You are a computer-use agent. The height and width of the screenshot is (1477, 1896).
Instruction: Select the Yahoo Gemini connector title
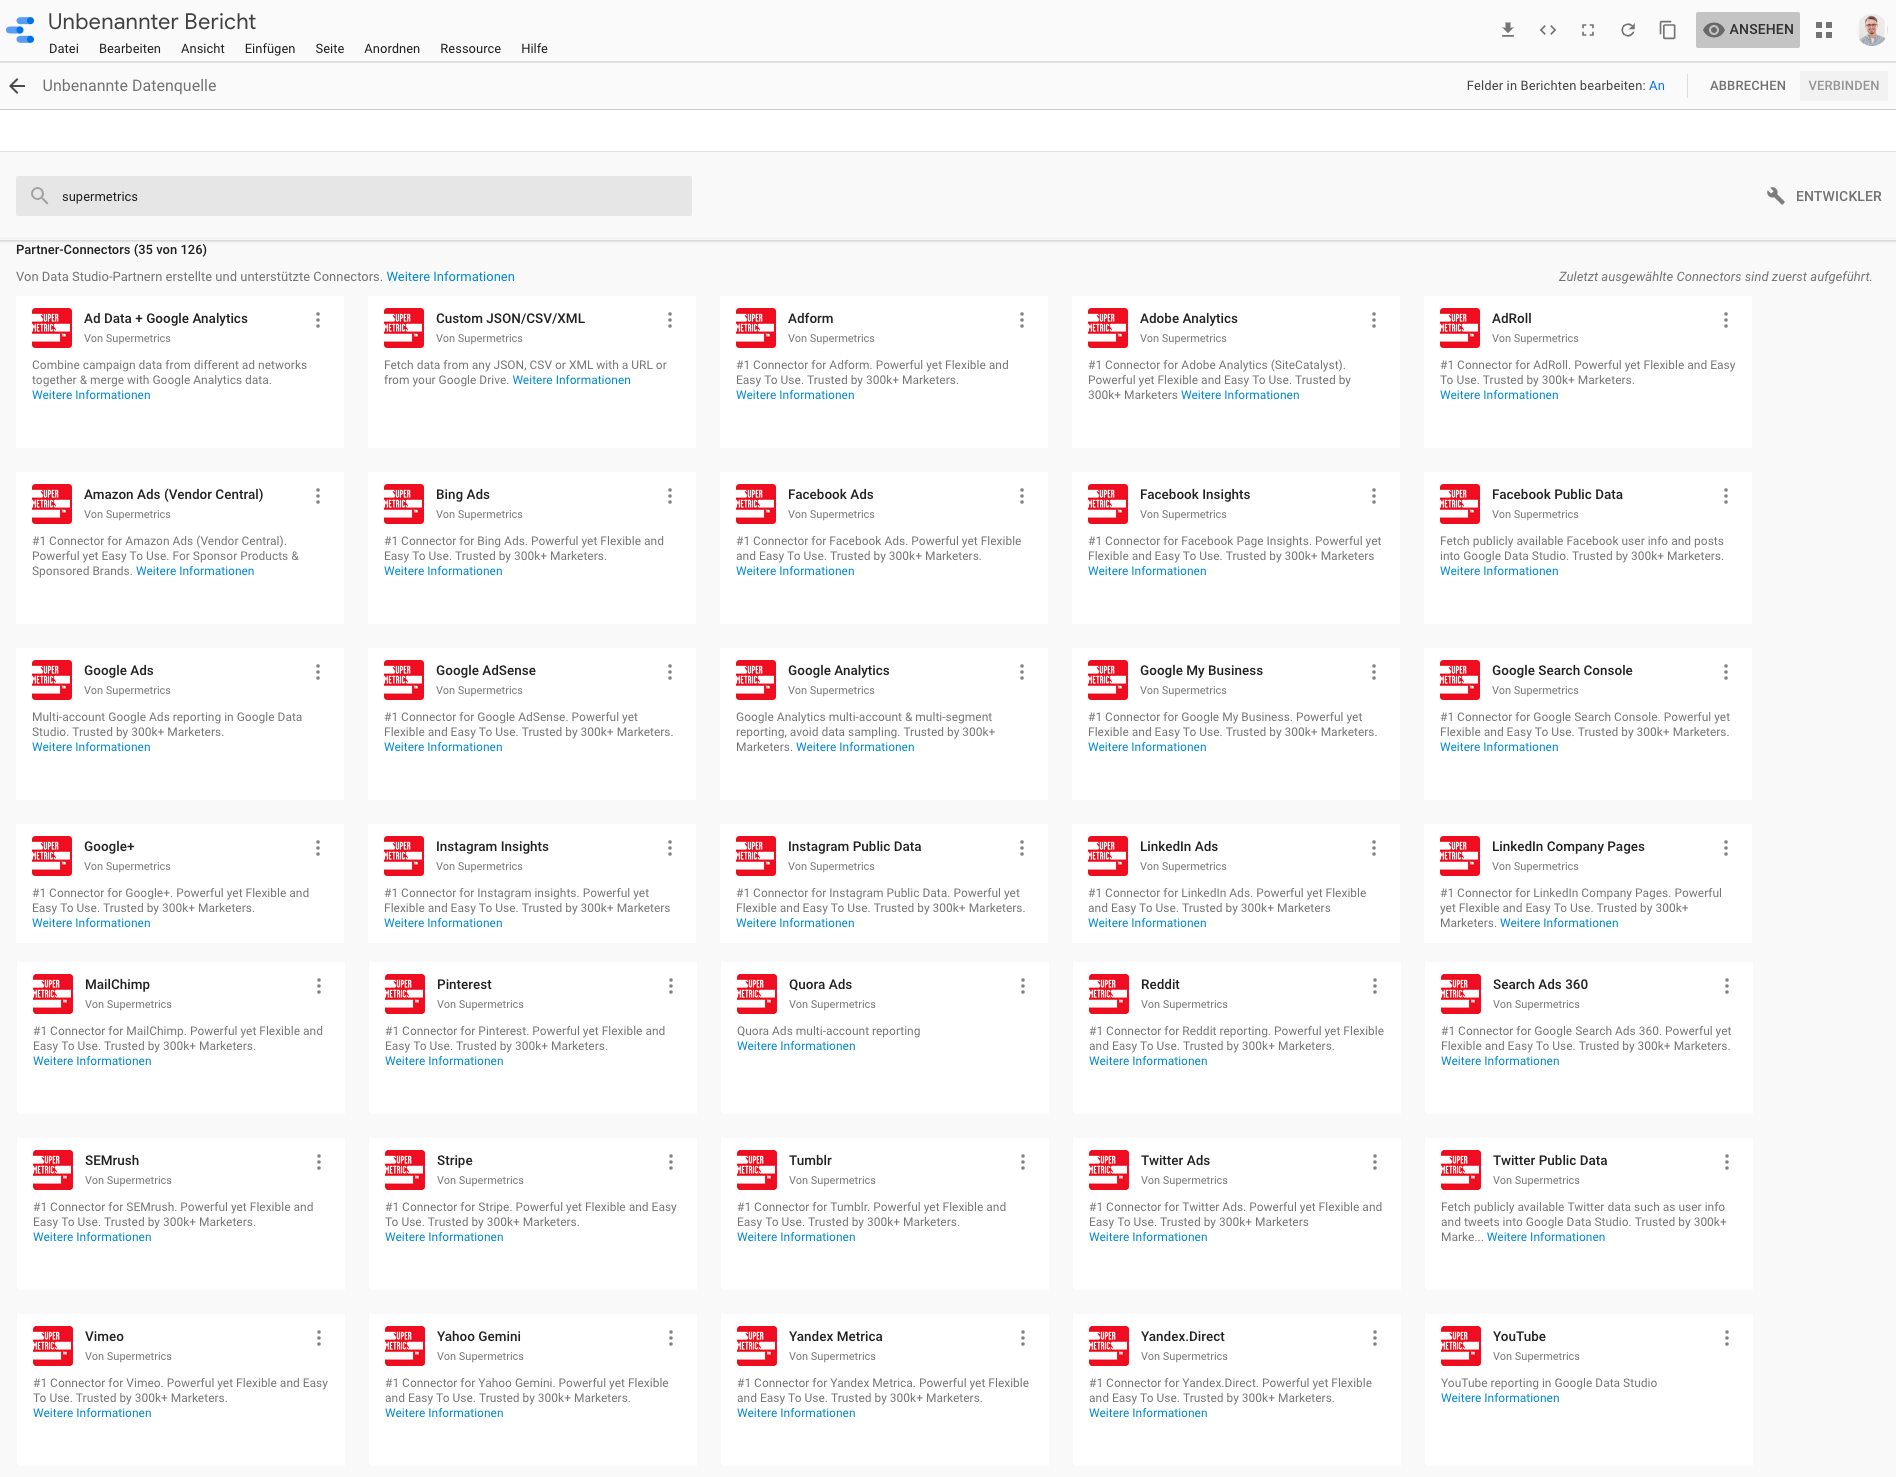coord(479,1336)
